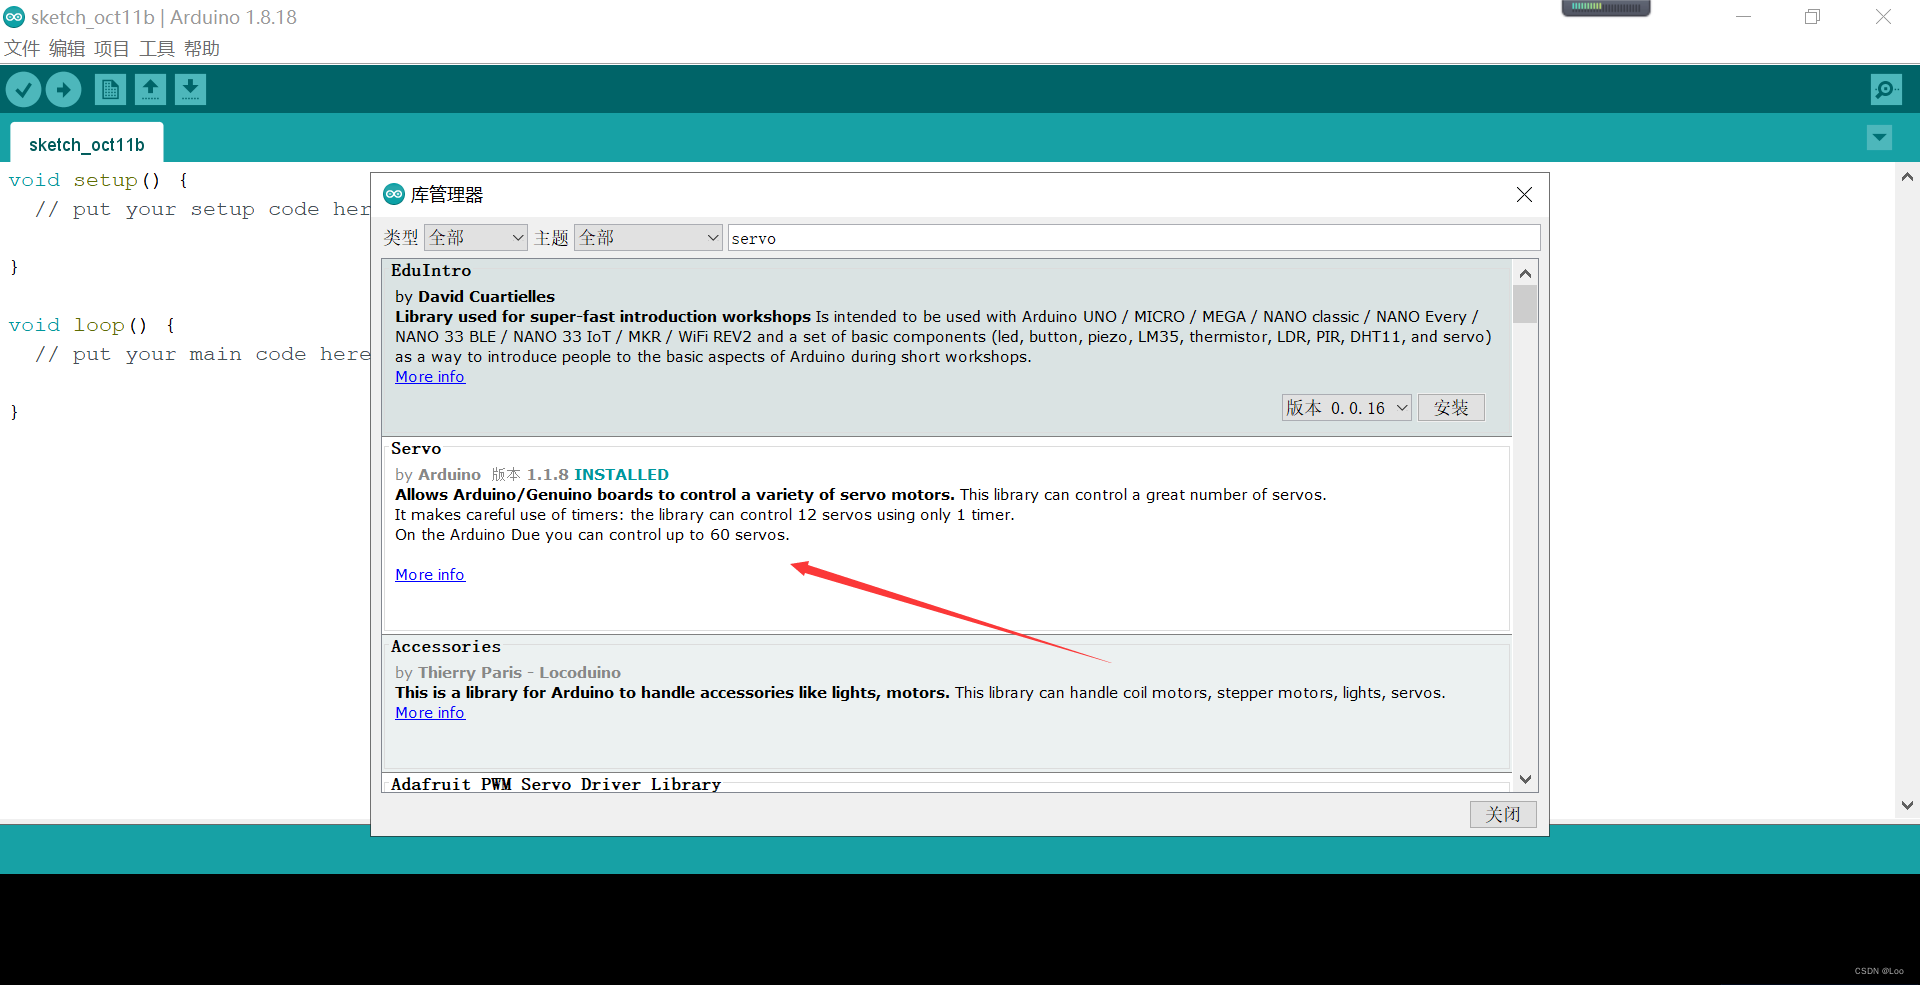Click editor scrollbar up arrow

pos(1907,177)
